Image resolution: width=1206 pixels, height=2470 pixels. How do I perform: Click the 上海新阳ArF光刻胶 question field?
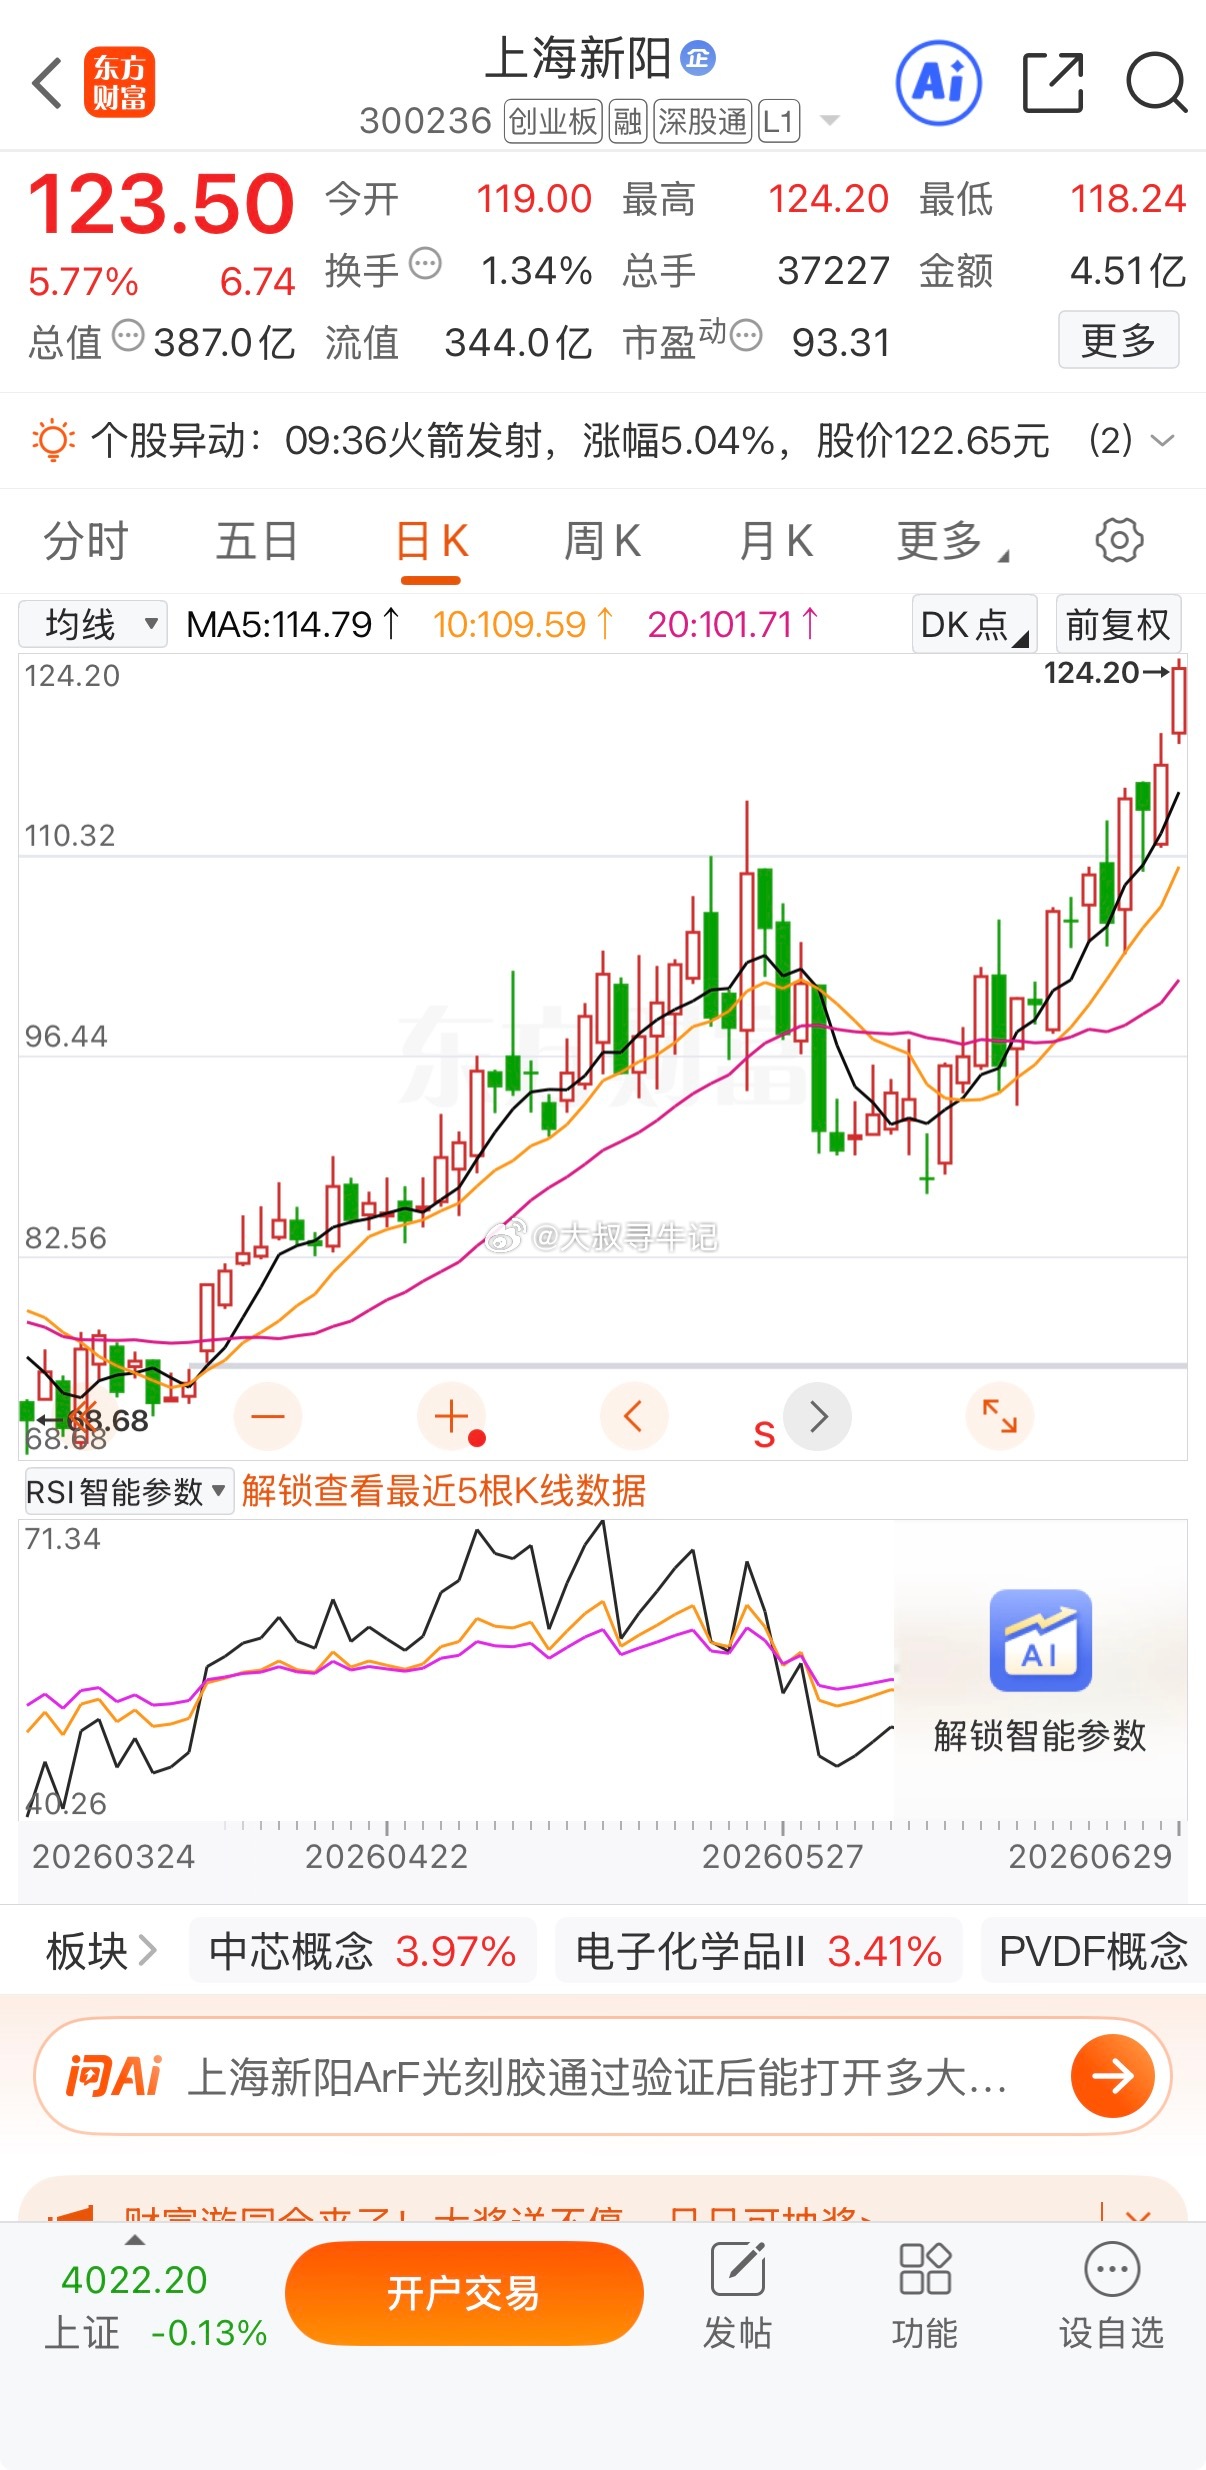point(597,2077)
